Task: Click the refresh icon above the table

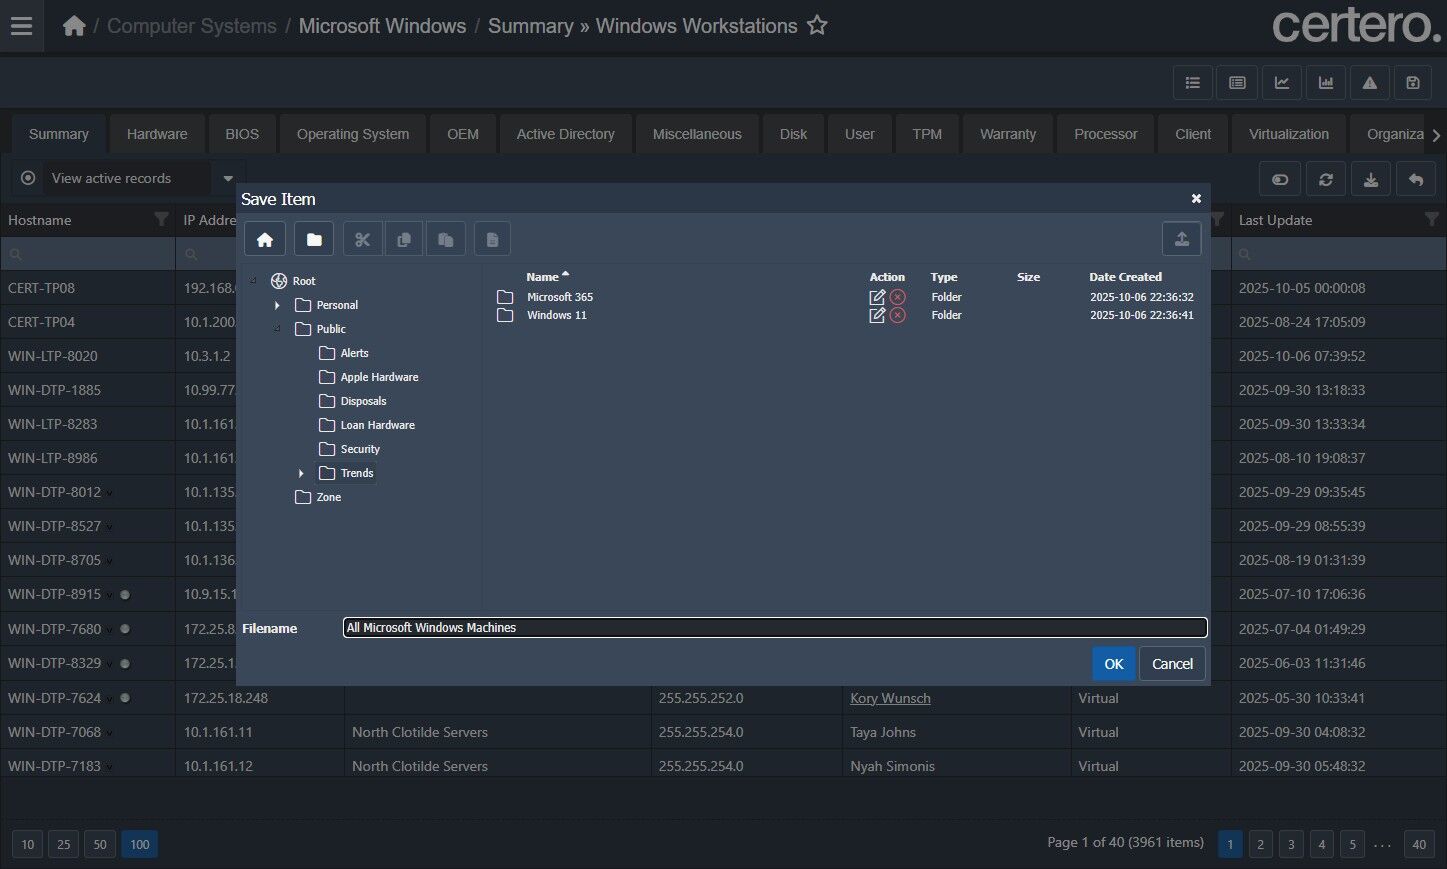Action: pyautogui.click(x=1325, y=180)
